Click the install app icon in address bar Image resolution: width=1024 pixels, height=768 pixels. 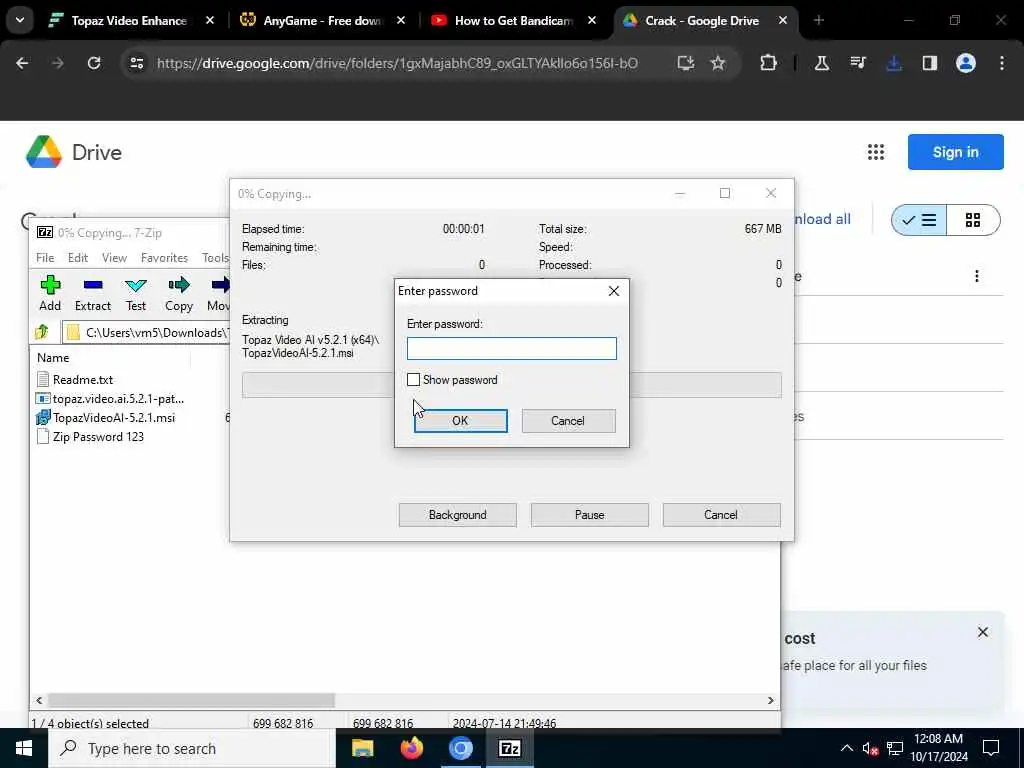click(685, 63)
